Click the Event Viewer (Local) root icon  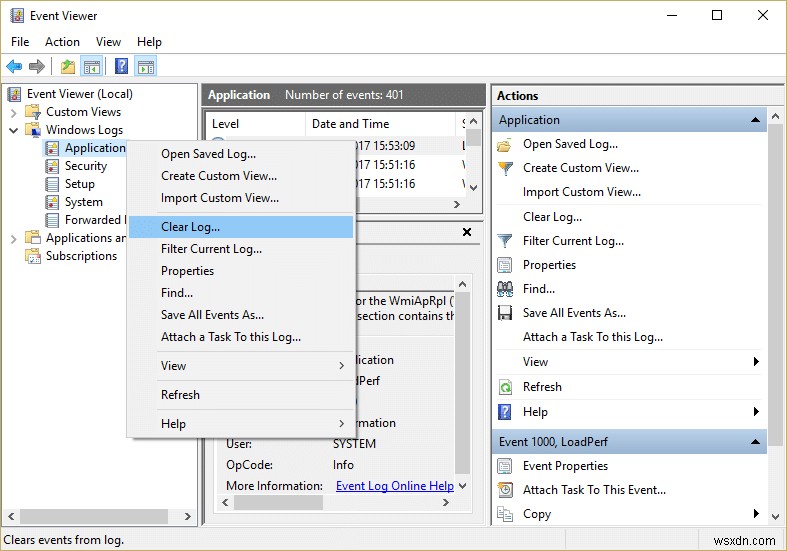15,94
